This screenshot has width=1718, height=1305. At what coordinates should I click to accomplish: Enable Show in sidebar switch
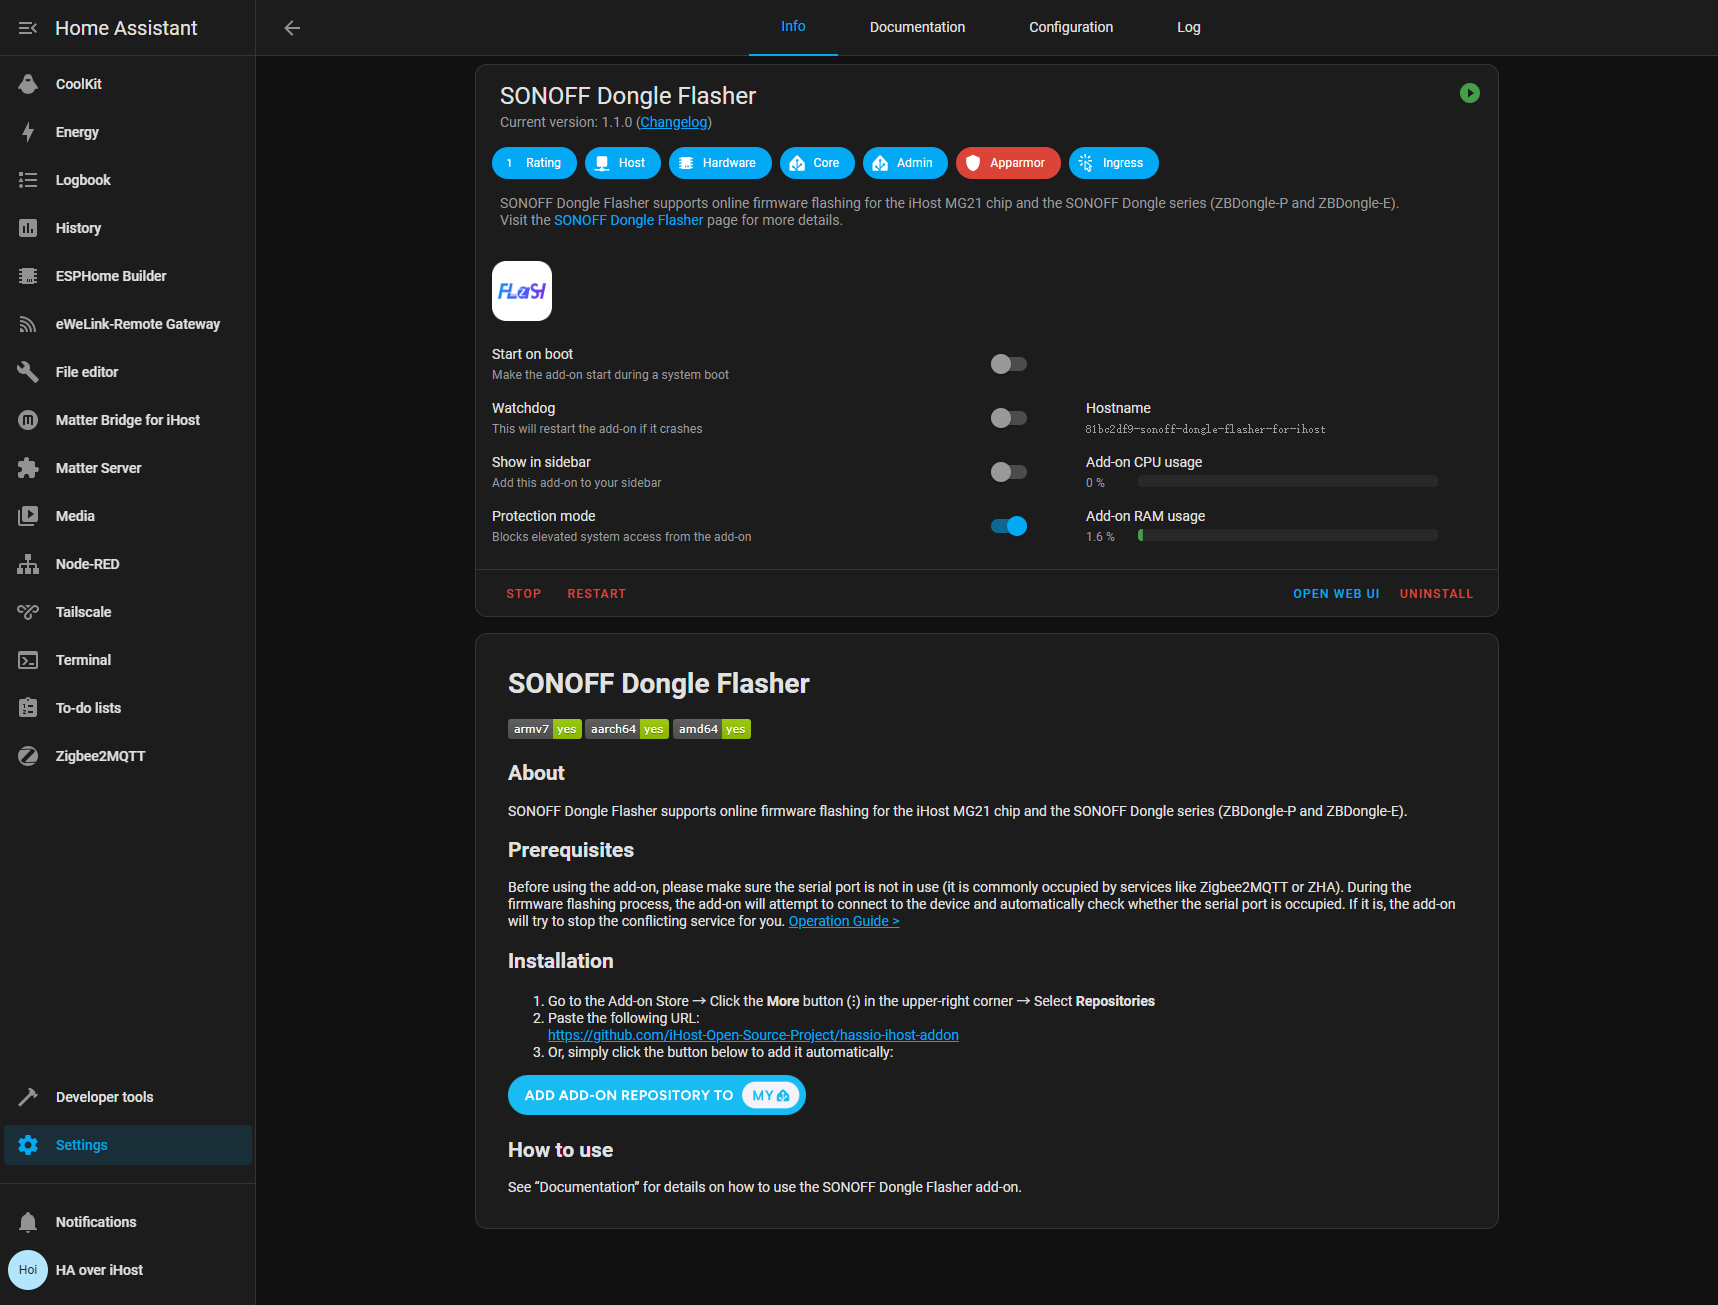click(x=1008, y=472)
